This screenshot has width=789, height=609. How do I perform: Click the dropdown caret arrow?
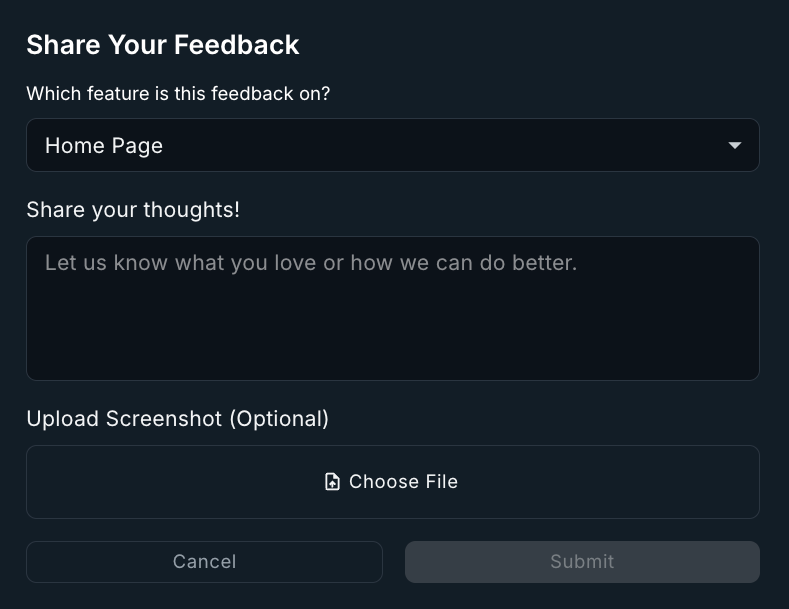[x=735, y=146]
